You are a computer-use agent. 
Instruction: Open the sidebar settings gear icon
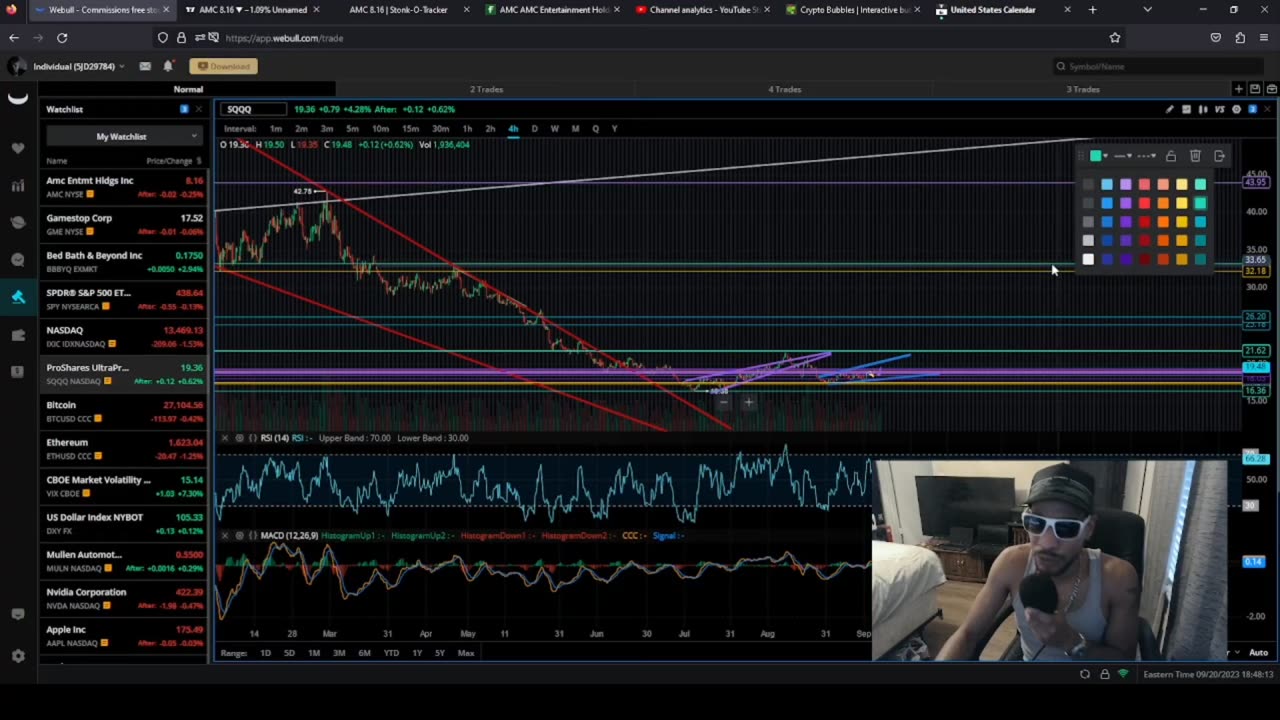tap(17, 656)
